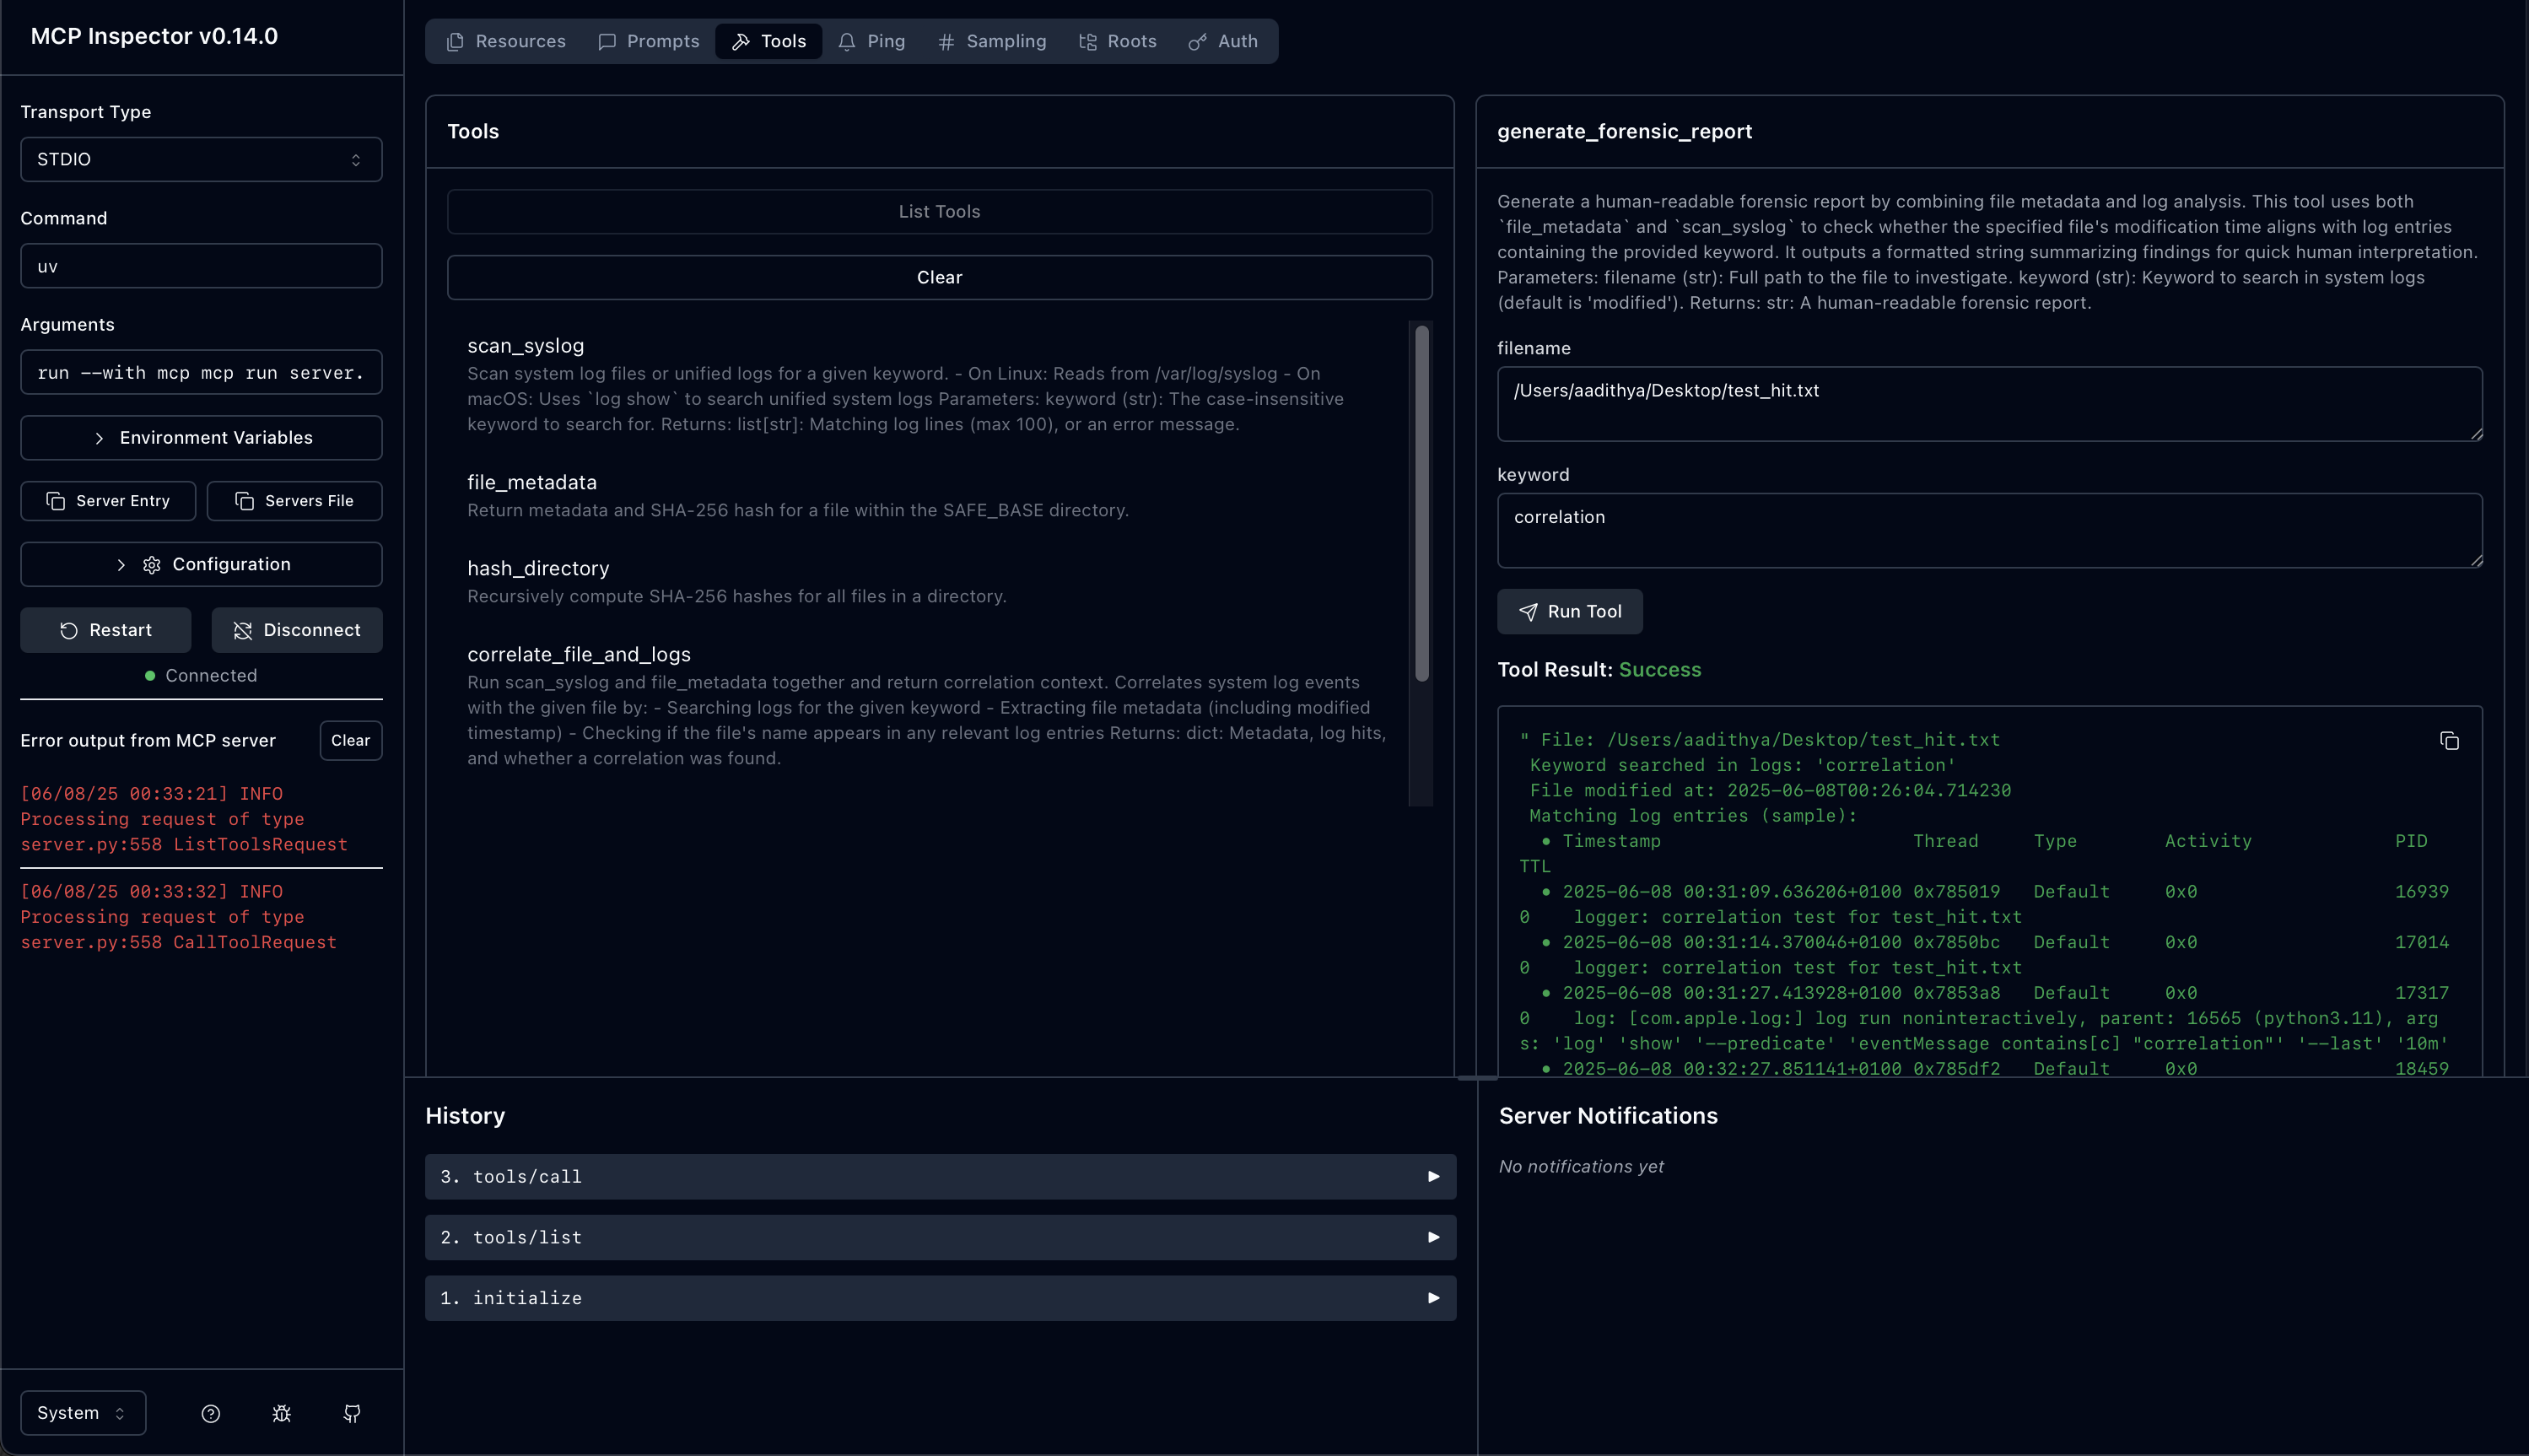Expand the Configuration section
Viewport: 2529px width, 1456px height.
pos(201,564)
